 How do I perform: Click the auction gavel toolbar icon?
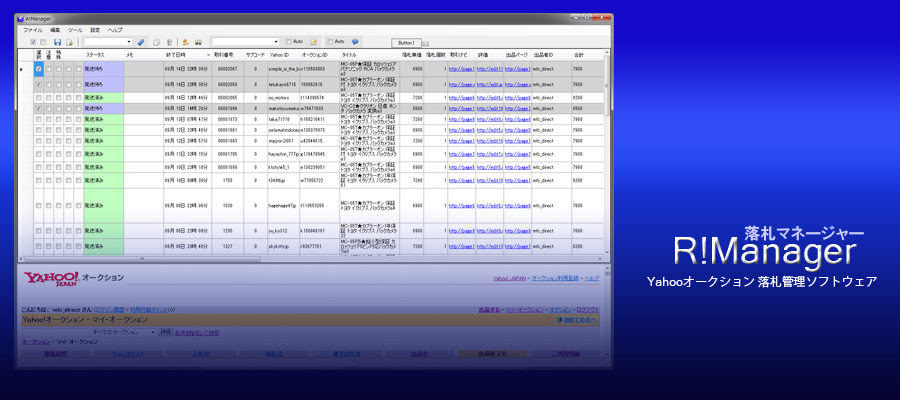point(185,42)
